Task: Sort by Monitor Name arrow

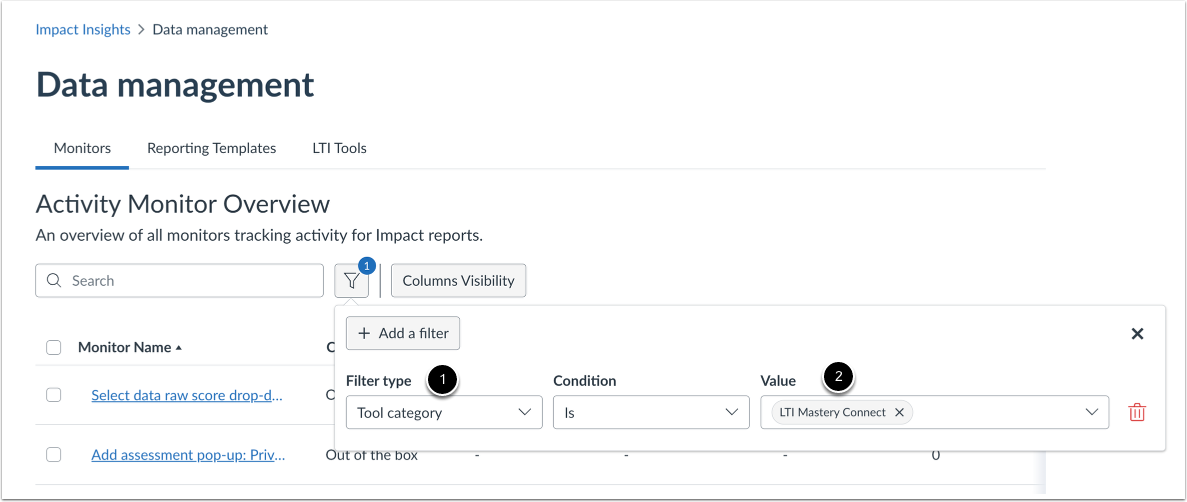Action: [179, 348]
